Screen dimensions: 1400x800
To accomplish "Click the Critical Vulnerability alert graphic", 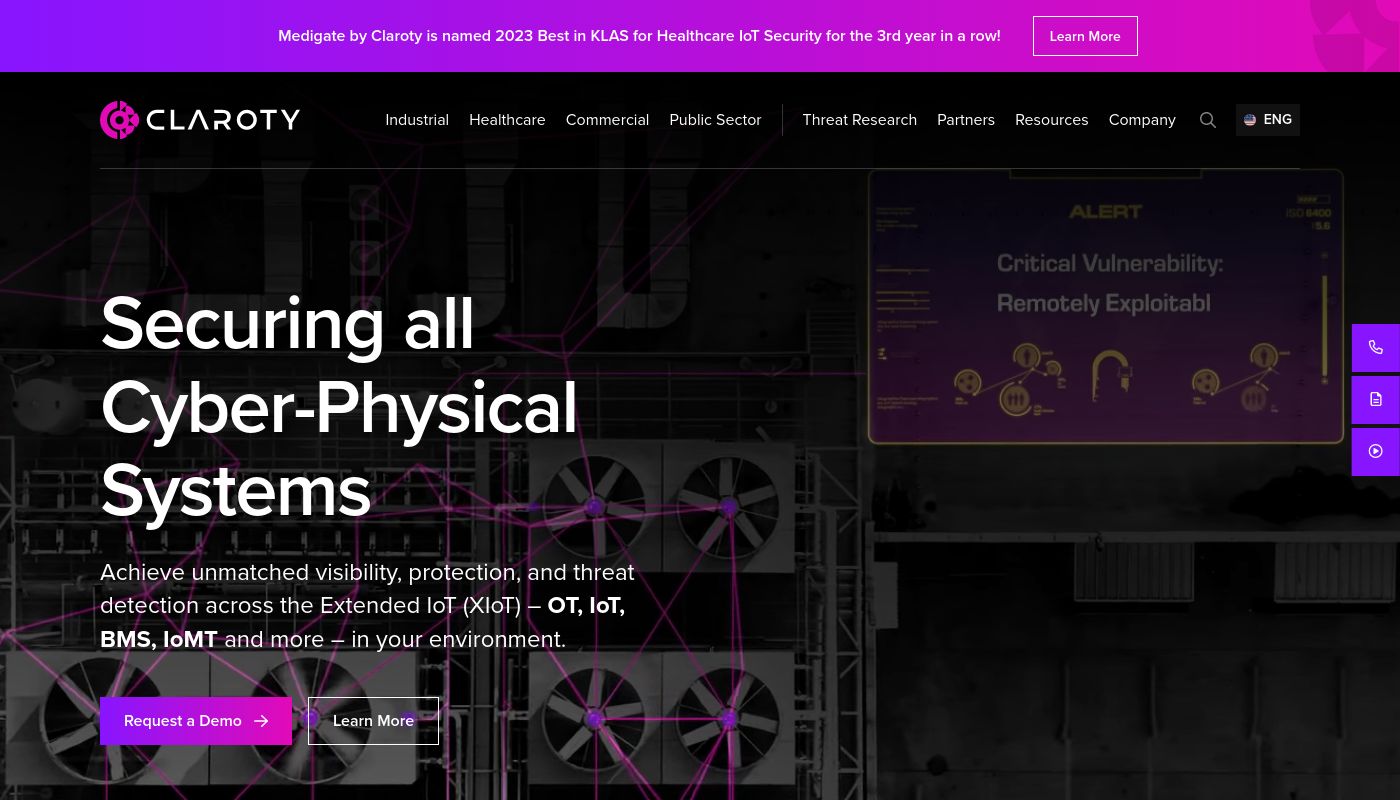I will coord(1106,307).
